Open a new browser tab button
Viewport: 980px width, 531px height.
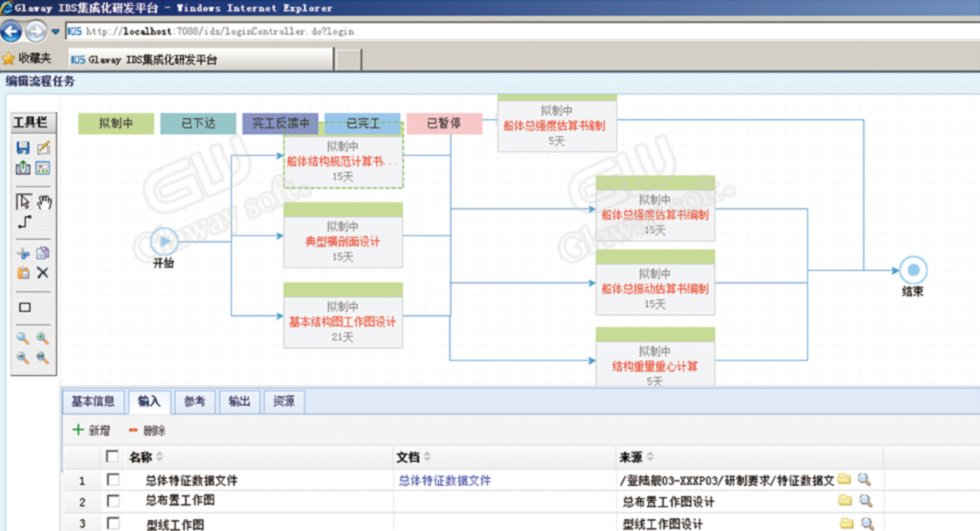point(348,60)
